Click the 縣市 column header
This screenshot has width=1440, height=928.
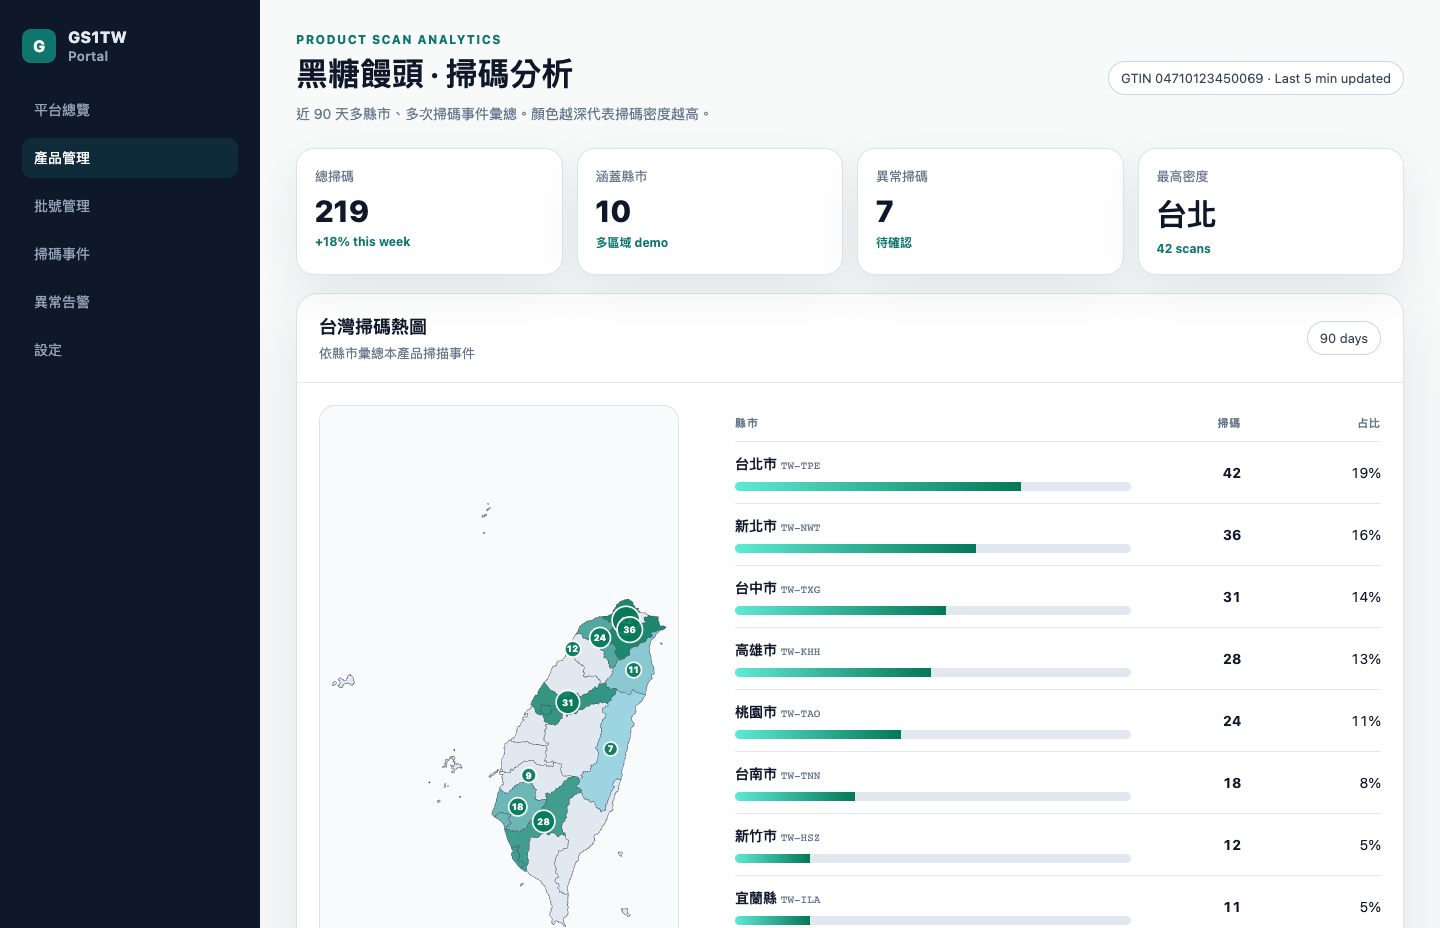point(746,423)
